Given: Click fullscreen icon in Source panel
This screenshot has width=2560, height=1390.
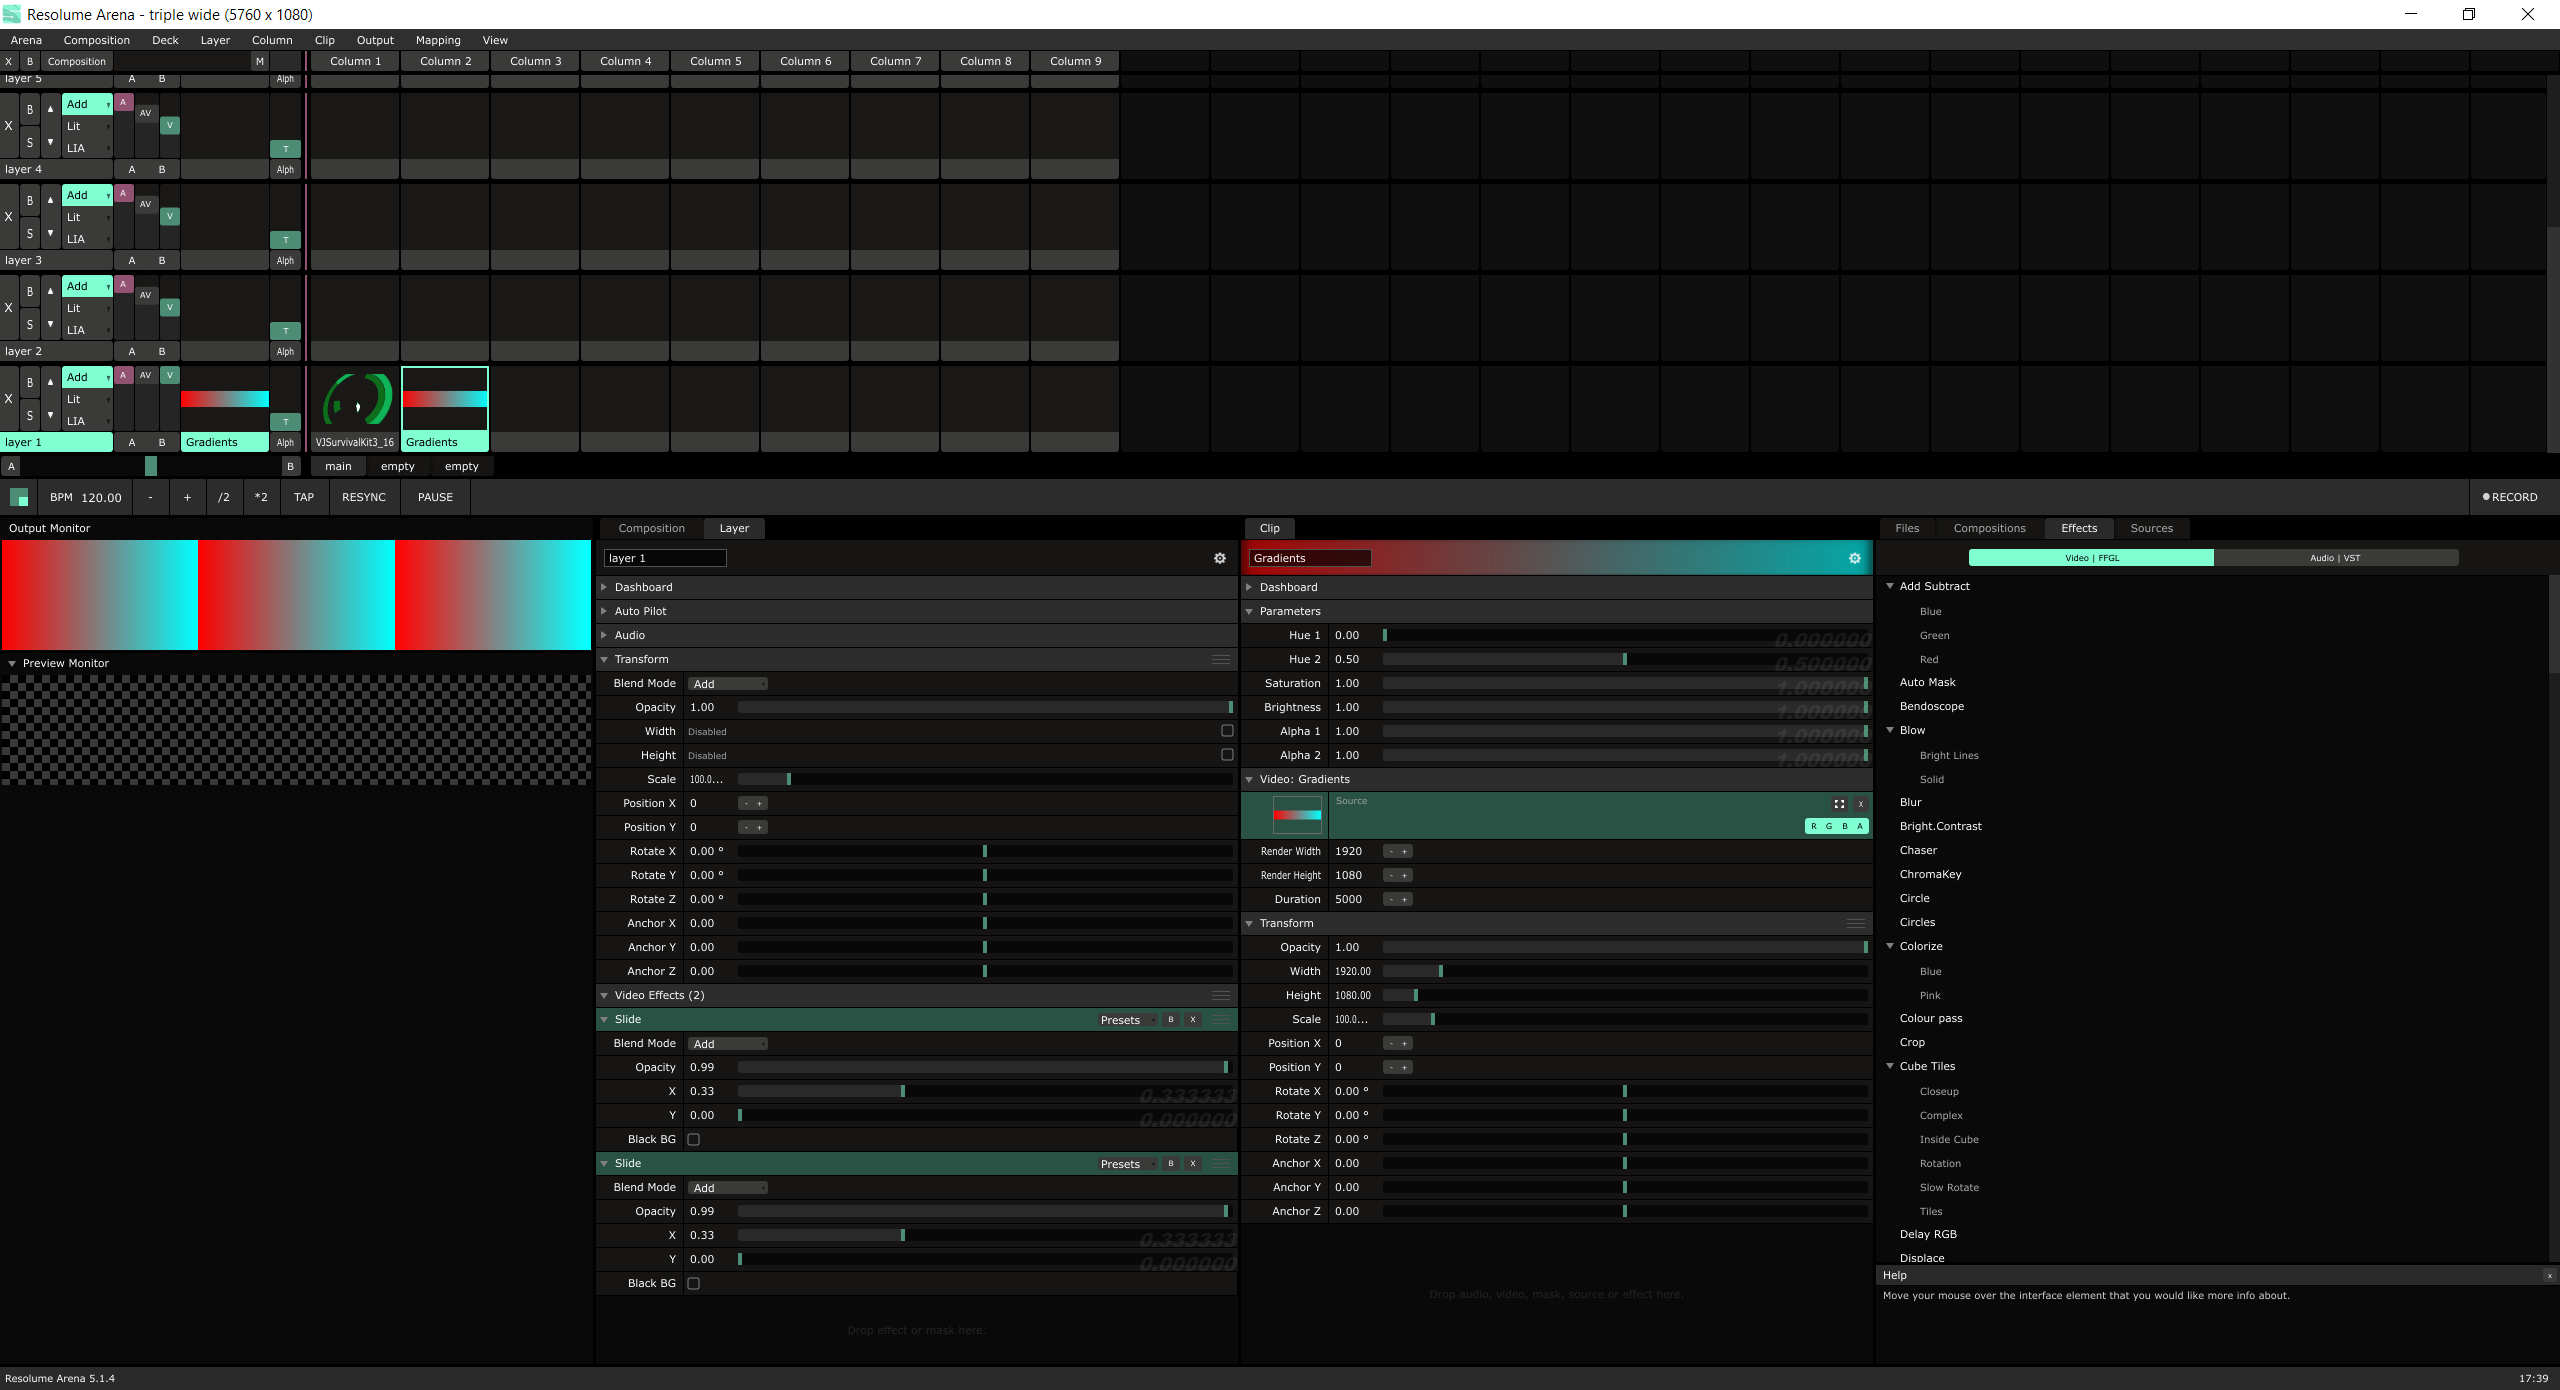Looking at the screenshot, I should [x=1839, y=804].
